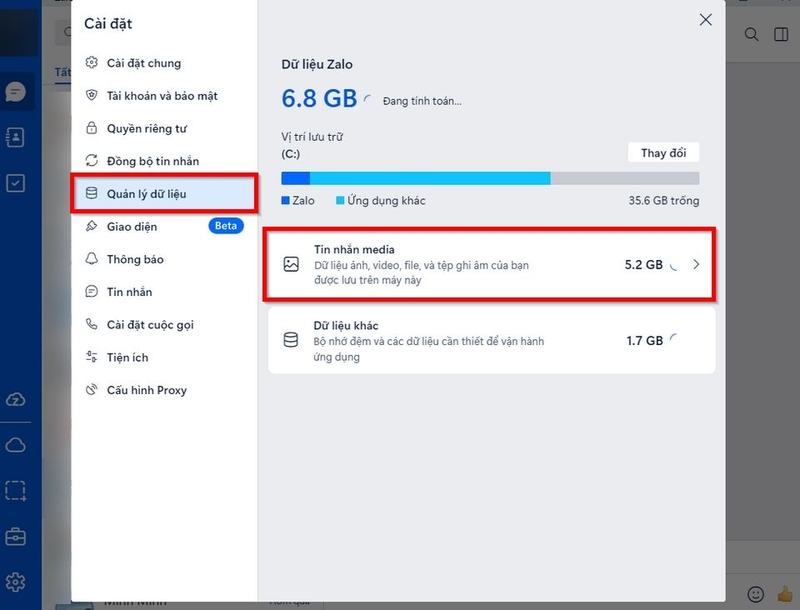Go to Đồng bộ tin nhắn section
The image size is (800, 610).
[x=164, y=161]
